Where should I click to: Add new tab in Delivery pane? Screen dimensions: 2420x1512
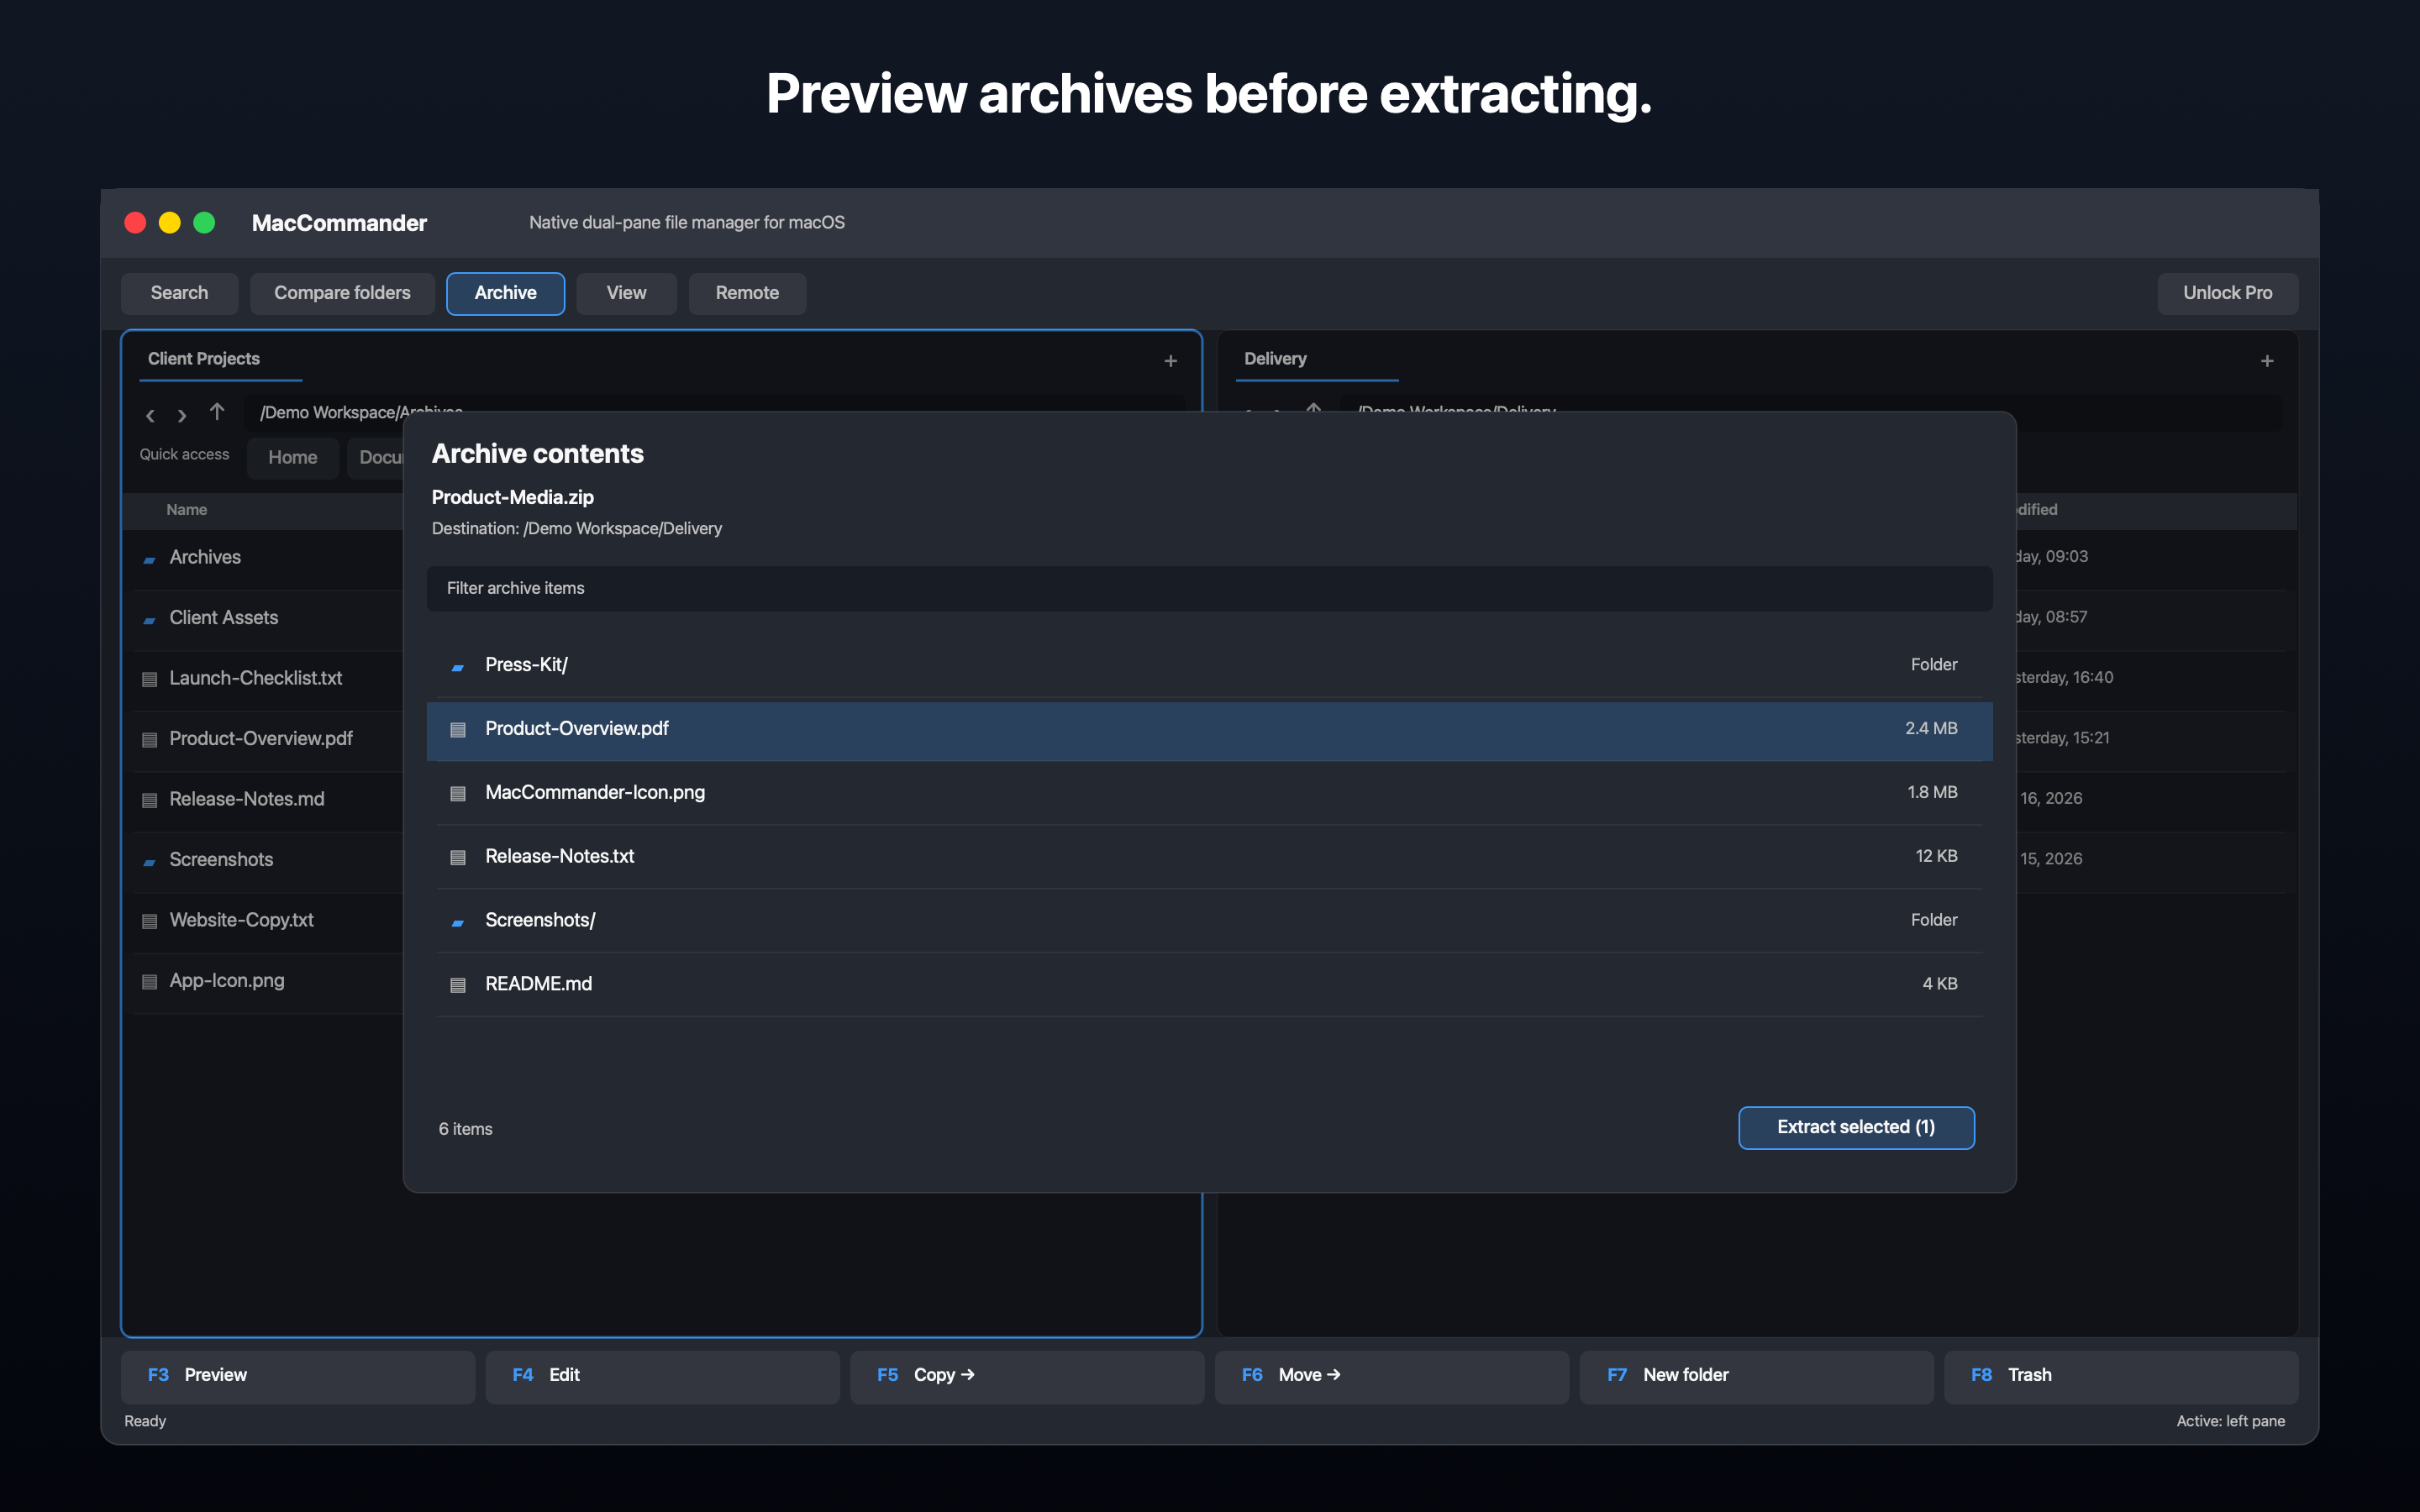click(x=2267, y=361)
